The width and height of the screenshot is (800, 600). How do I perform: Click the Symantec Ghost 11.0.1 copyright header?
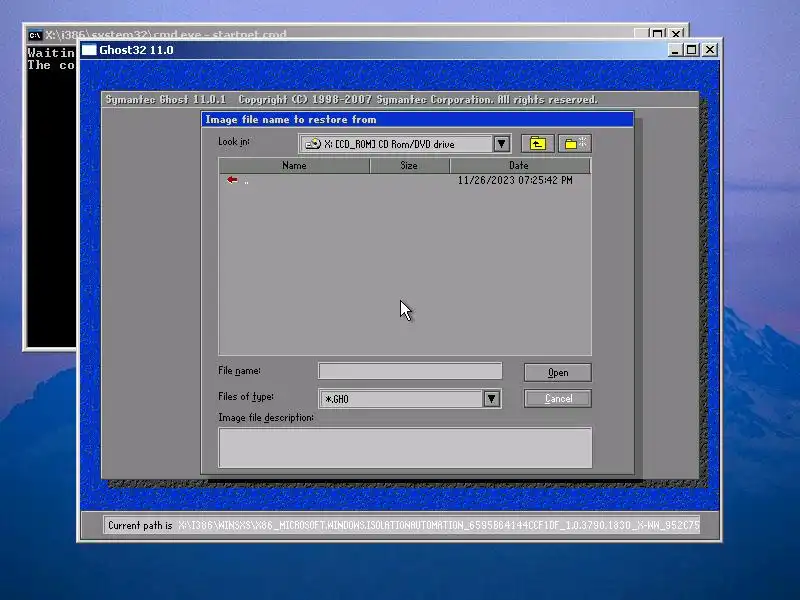pos(351,99)
